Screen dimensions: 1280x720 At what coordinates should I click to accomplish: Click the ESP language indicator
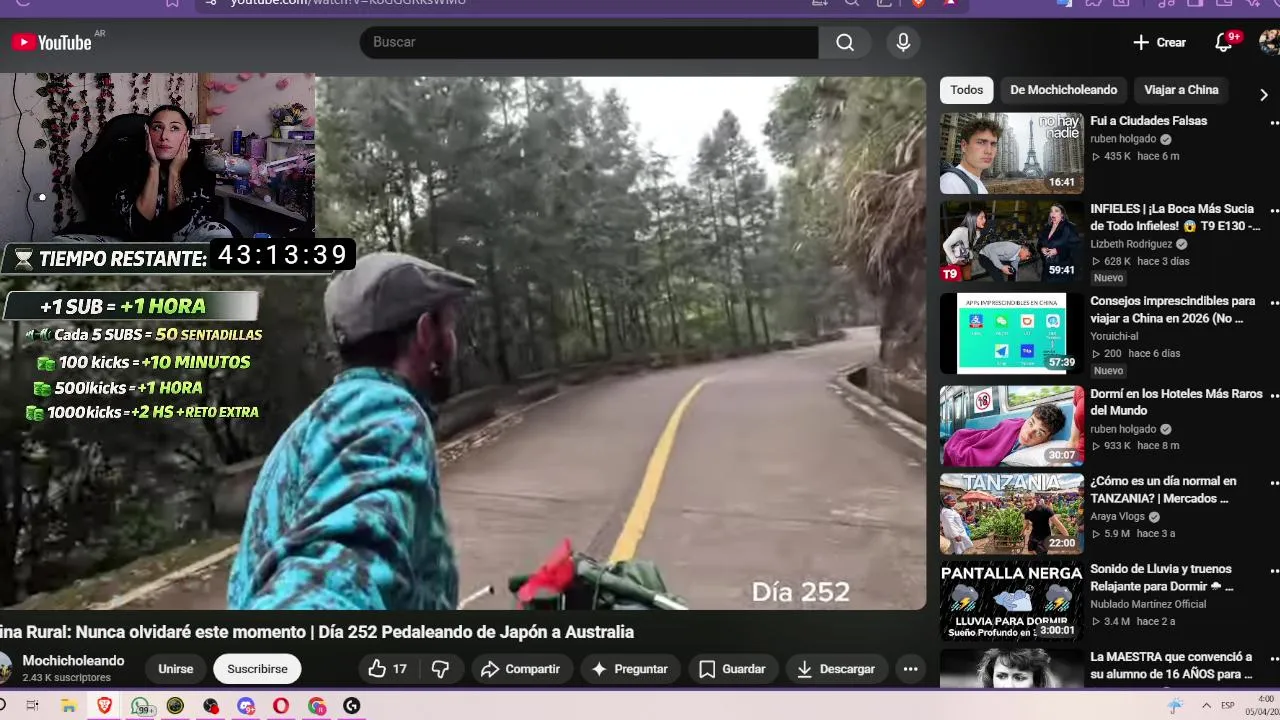click(1228, 706)
